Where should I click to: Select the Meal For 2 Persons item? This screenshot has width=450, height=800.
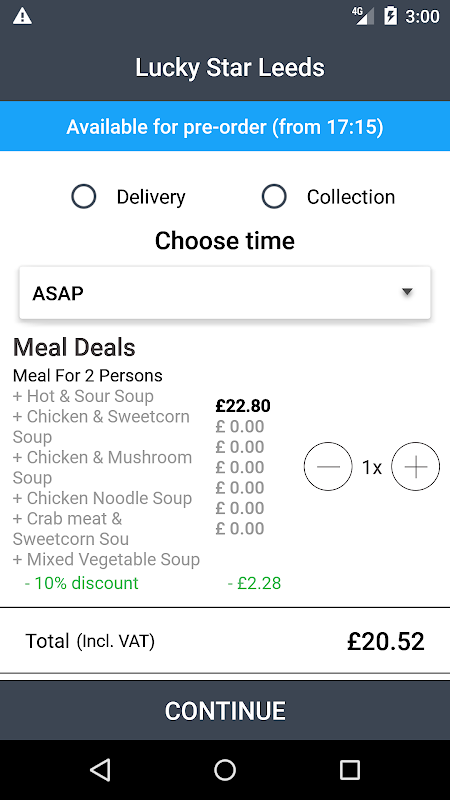[x=88, y=376]
